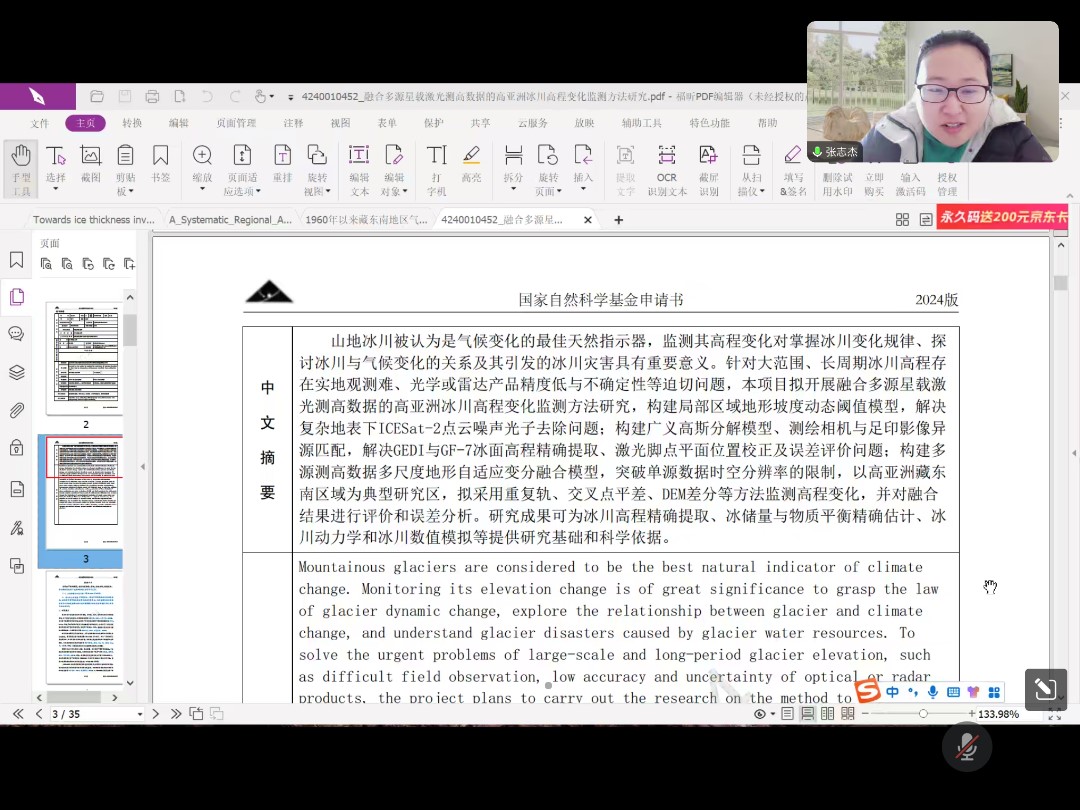The width and height of the screenshot is (1080, 810).
Task: Open the Comment (注释) ribbon tab
Action: [293, 123]
